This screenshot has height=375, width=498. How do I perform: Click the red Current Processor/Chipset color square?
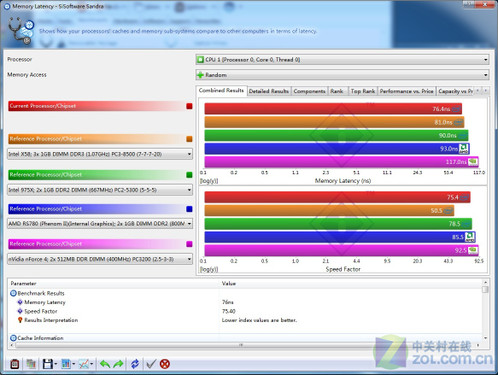[189, 106]
